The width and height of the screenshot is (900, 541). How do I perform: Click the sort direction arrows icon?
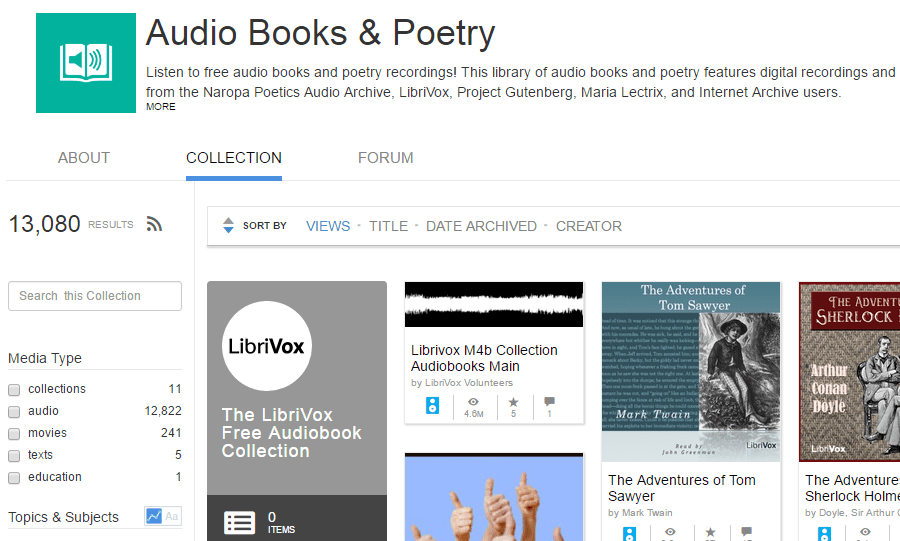point(228,226)
